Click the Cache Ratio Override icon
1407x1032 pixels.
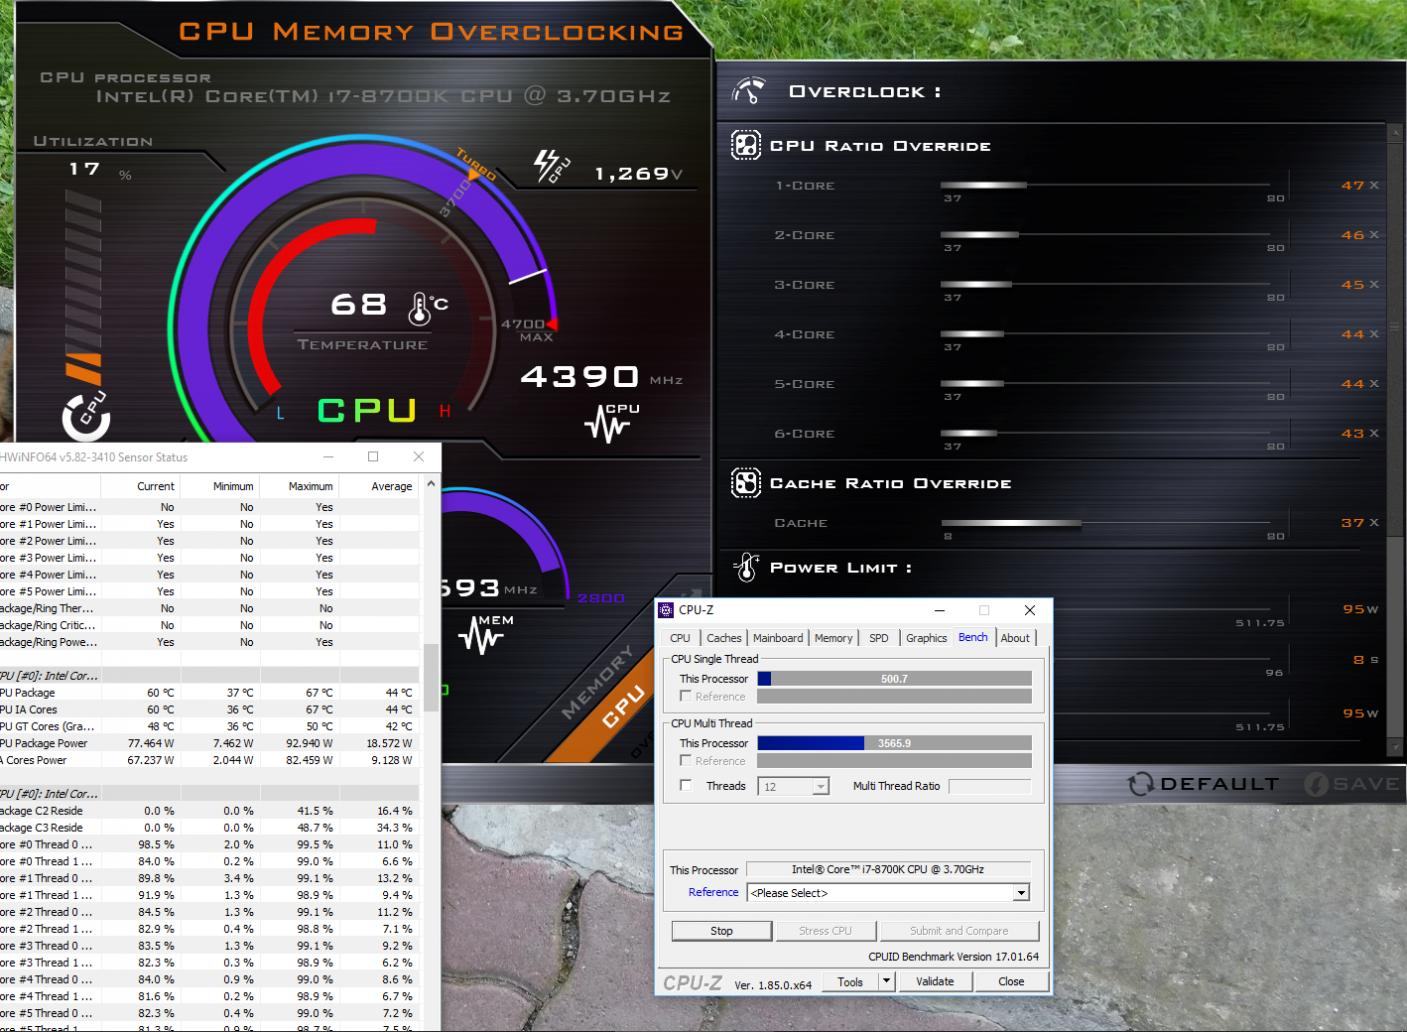pyautogui.click(x=746, y=483)
